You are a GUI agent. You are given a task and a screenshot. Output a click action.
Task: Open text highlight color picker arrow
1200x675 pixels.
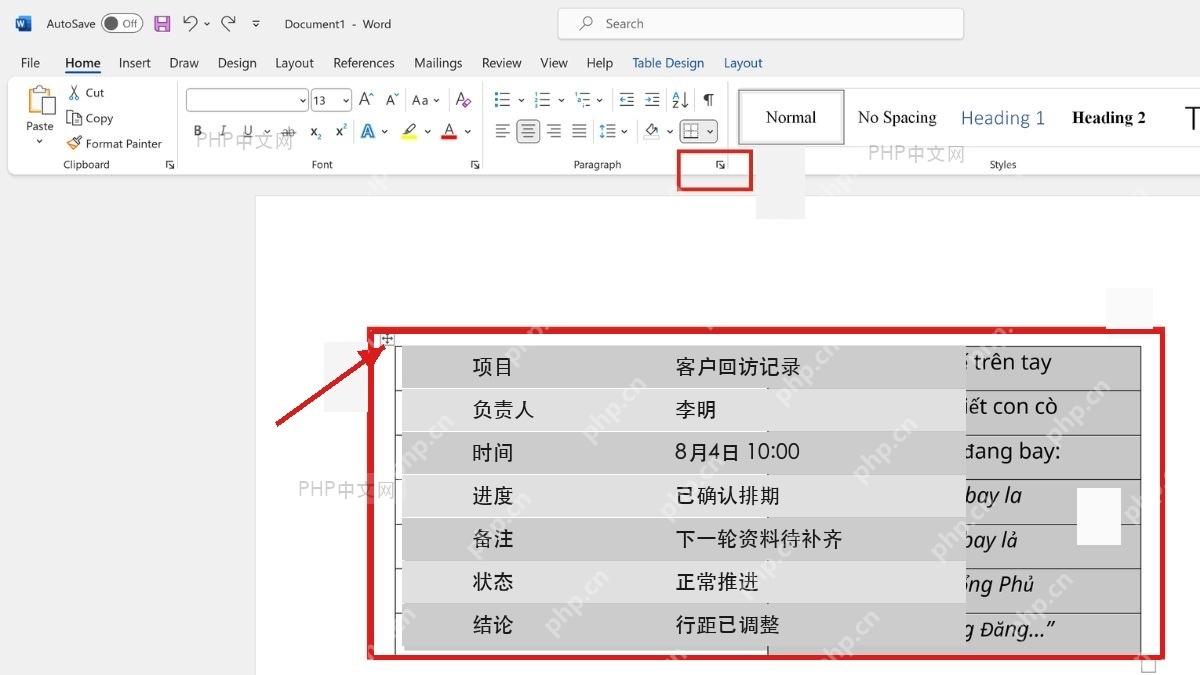pyautogui.click(x=427, y=131)
